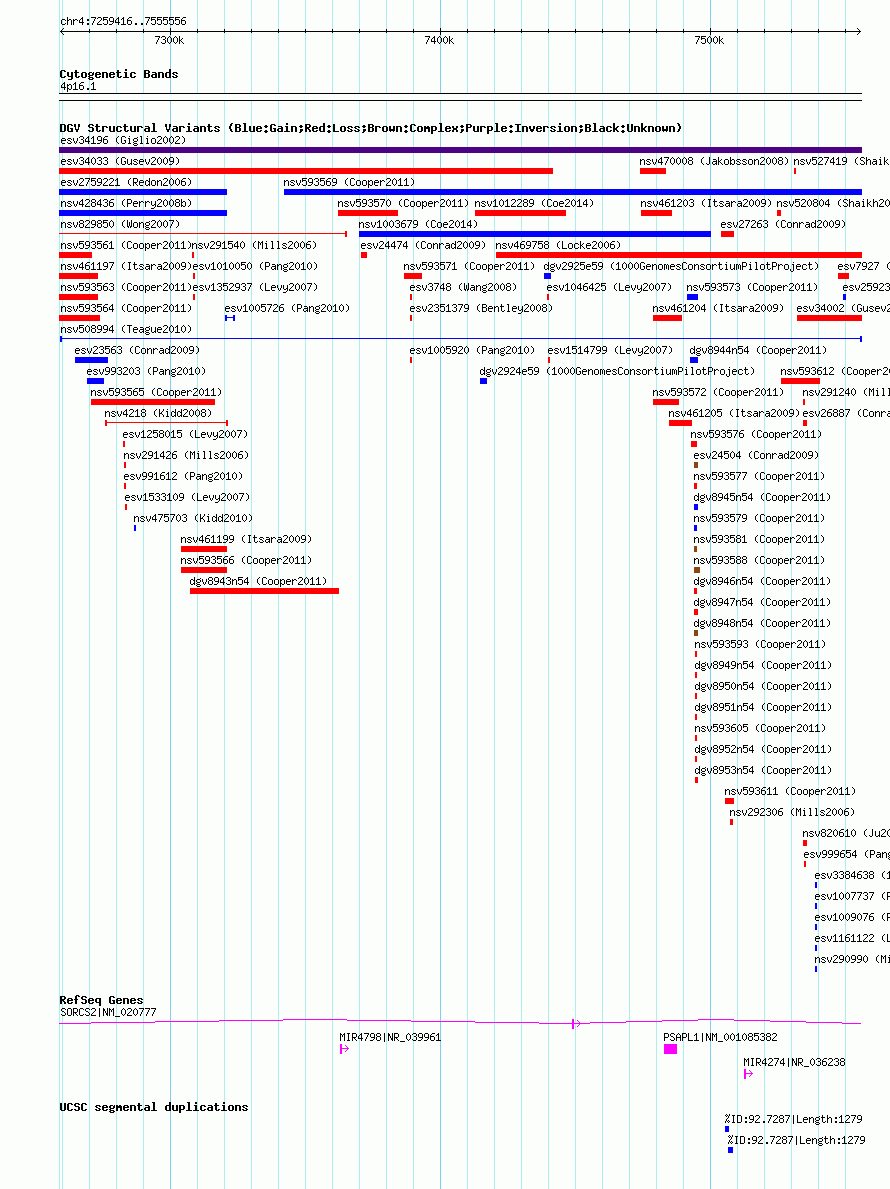Screen dimensions: 890x1189
Task: Open nsv593611 (Cooper2011) variant label
Action: (790, 792)
